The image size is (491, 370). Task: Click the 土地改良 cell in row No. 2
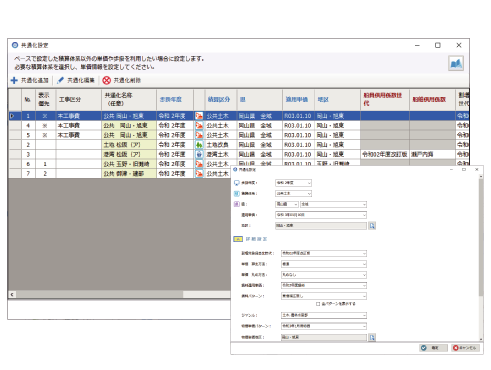[x=221, y=145]
